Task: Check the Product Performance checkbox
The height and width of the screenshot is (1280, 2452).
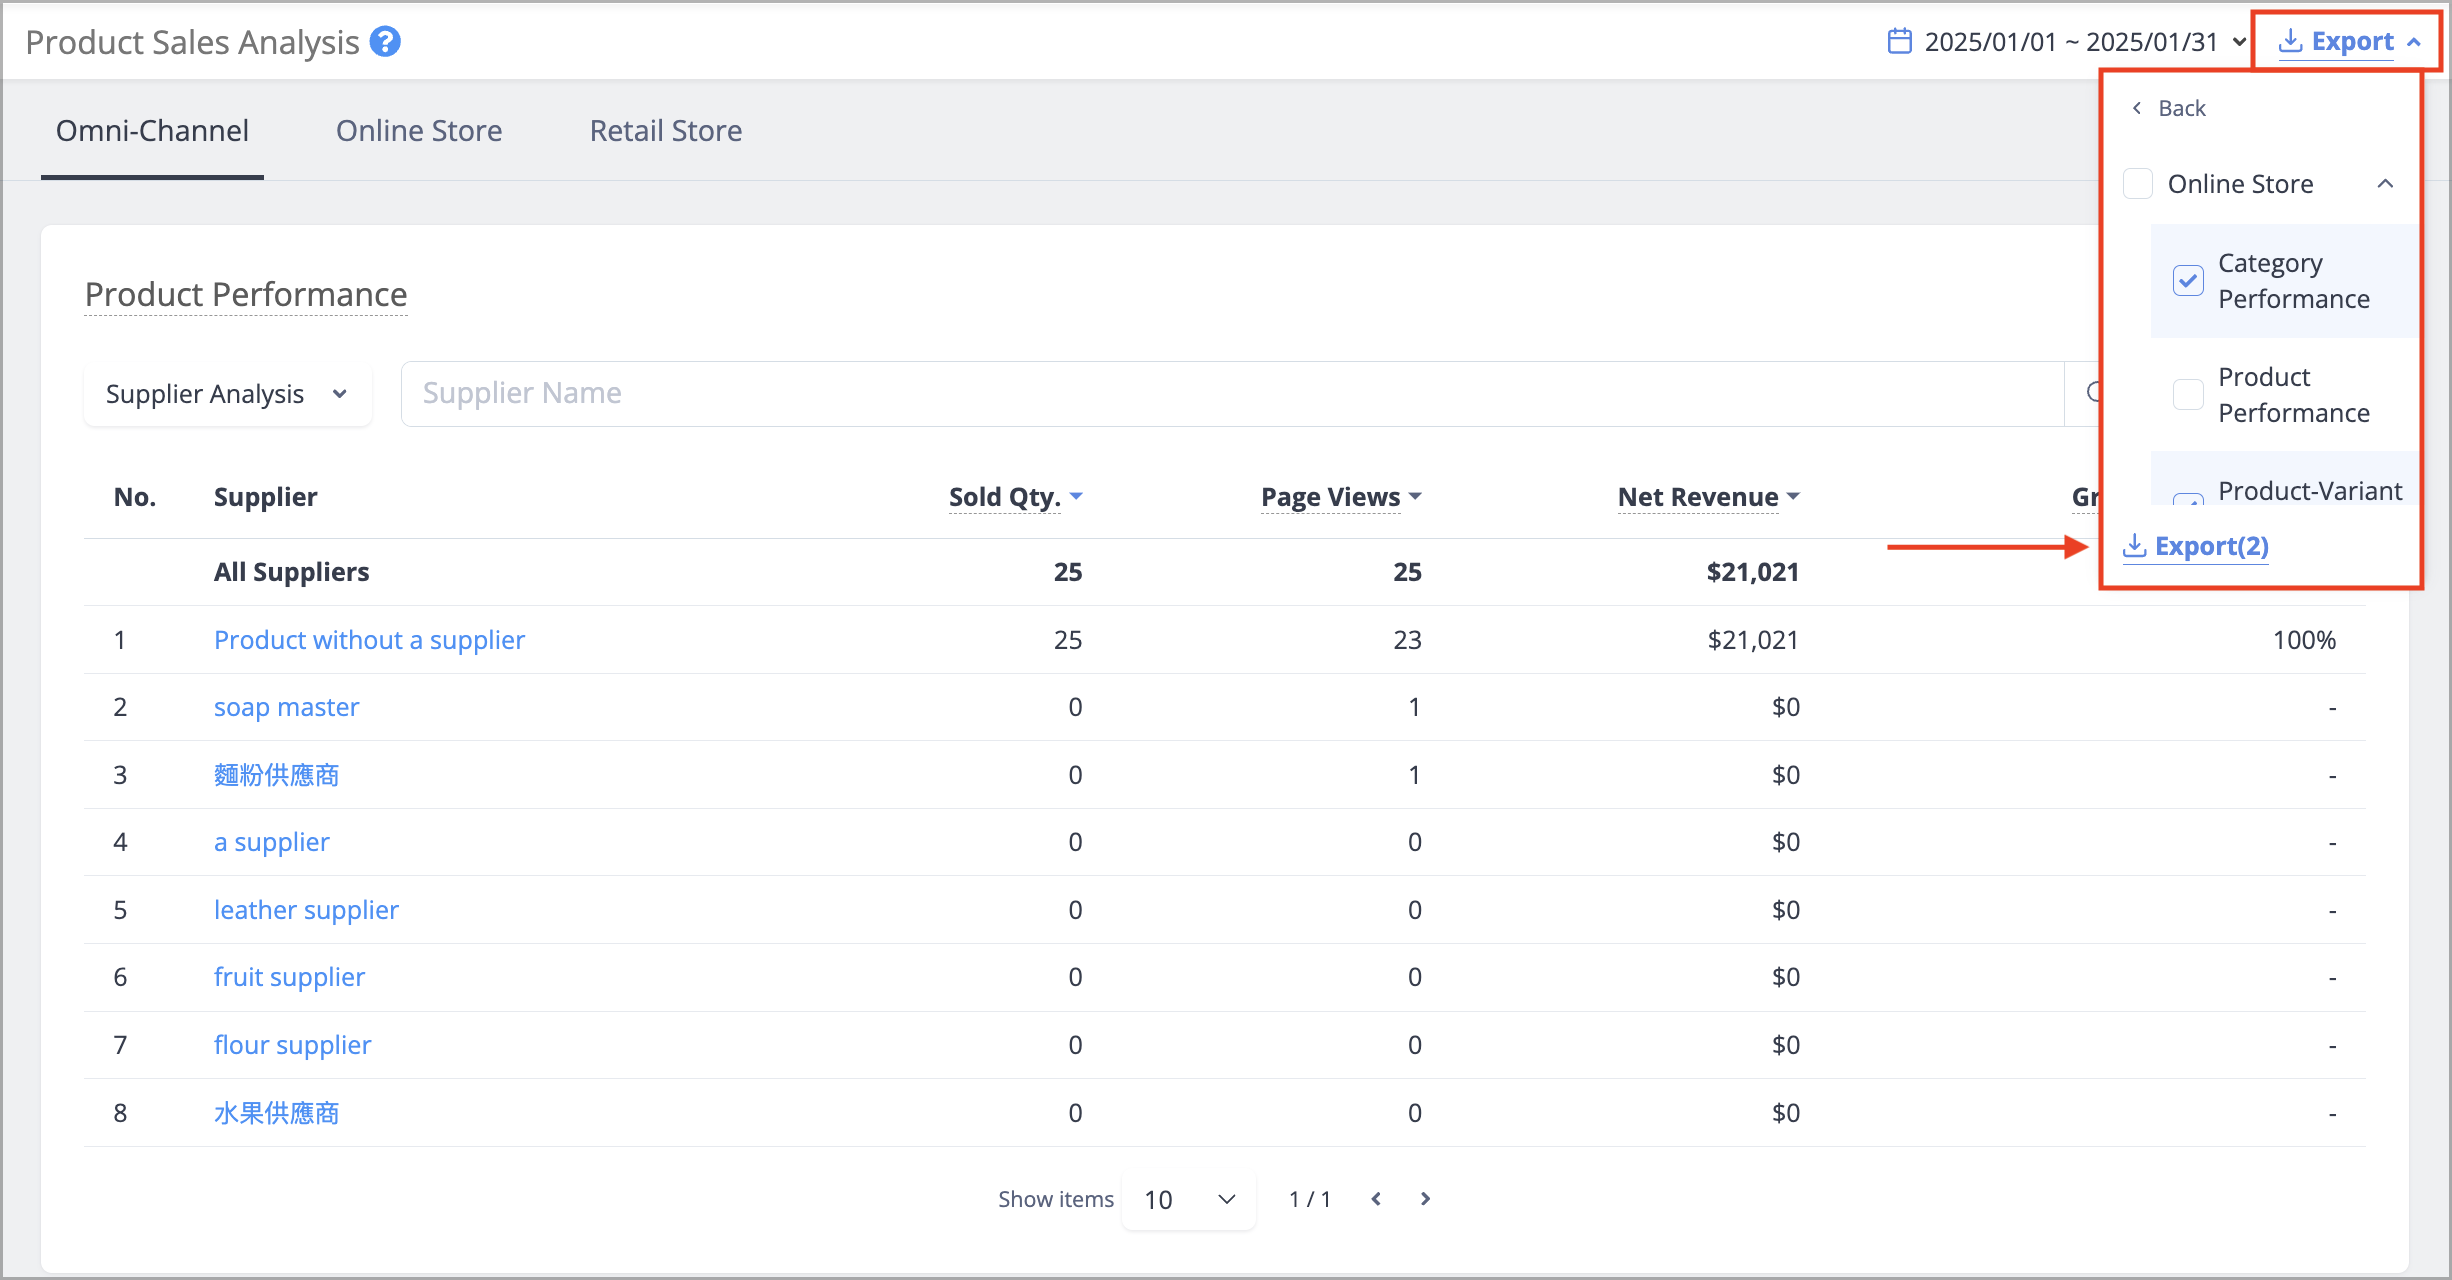Action: (2188, 395)
